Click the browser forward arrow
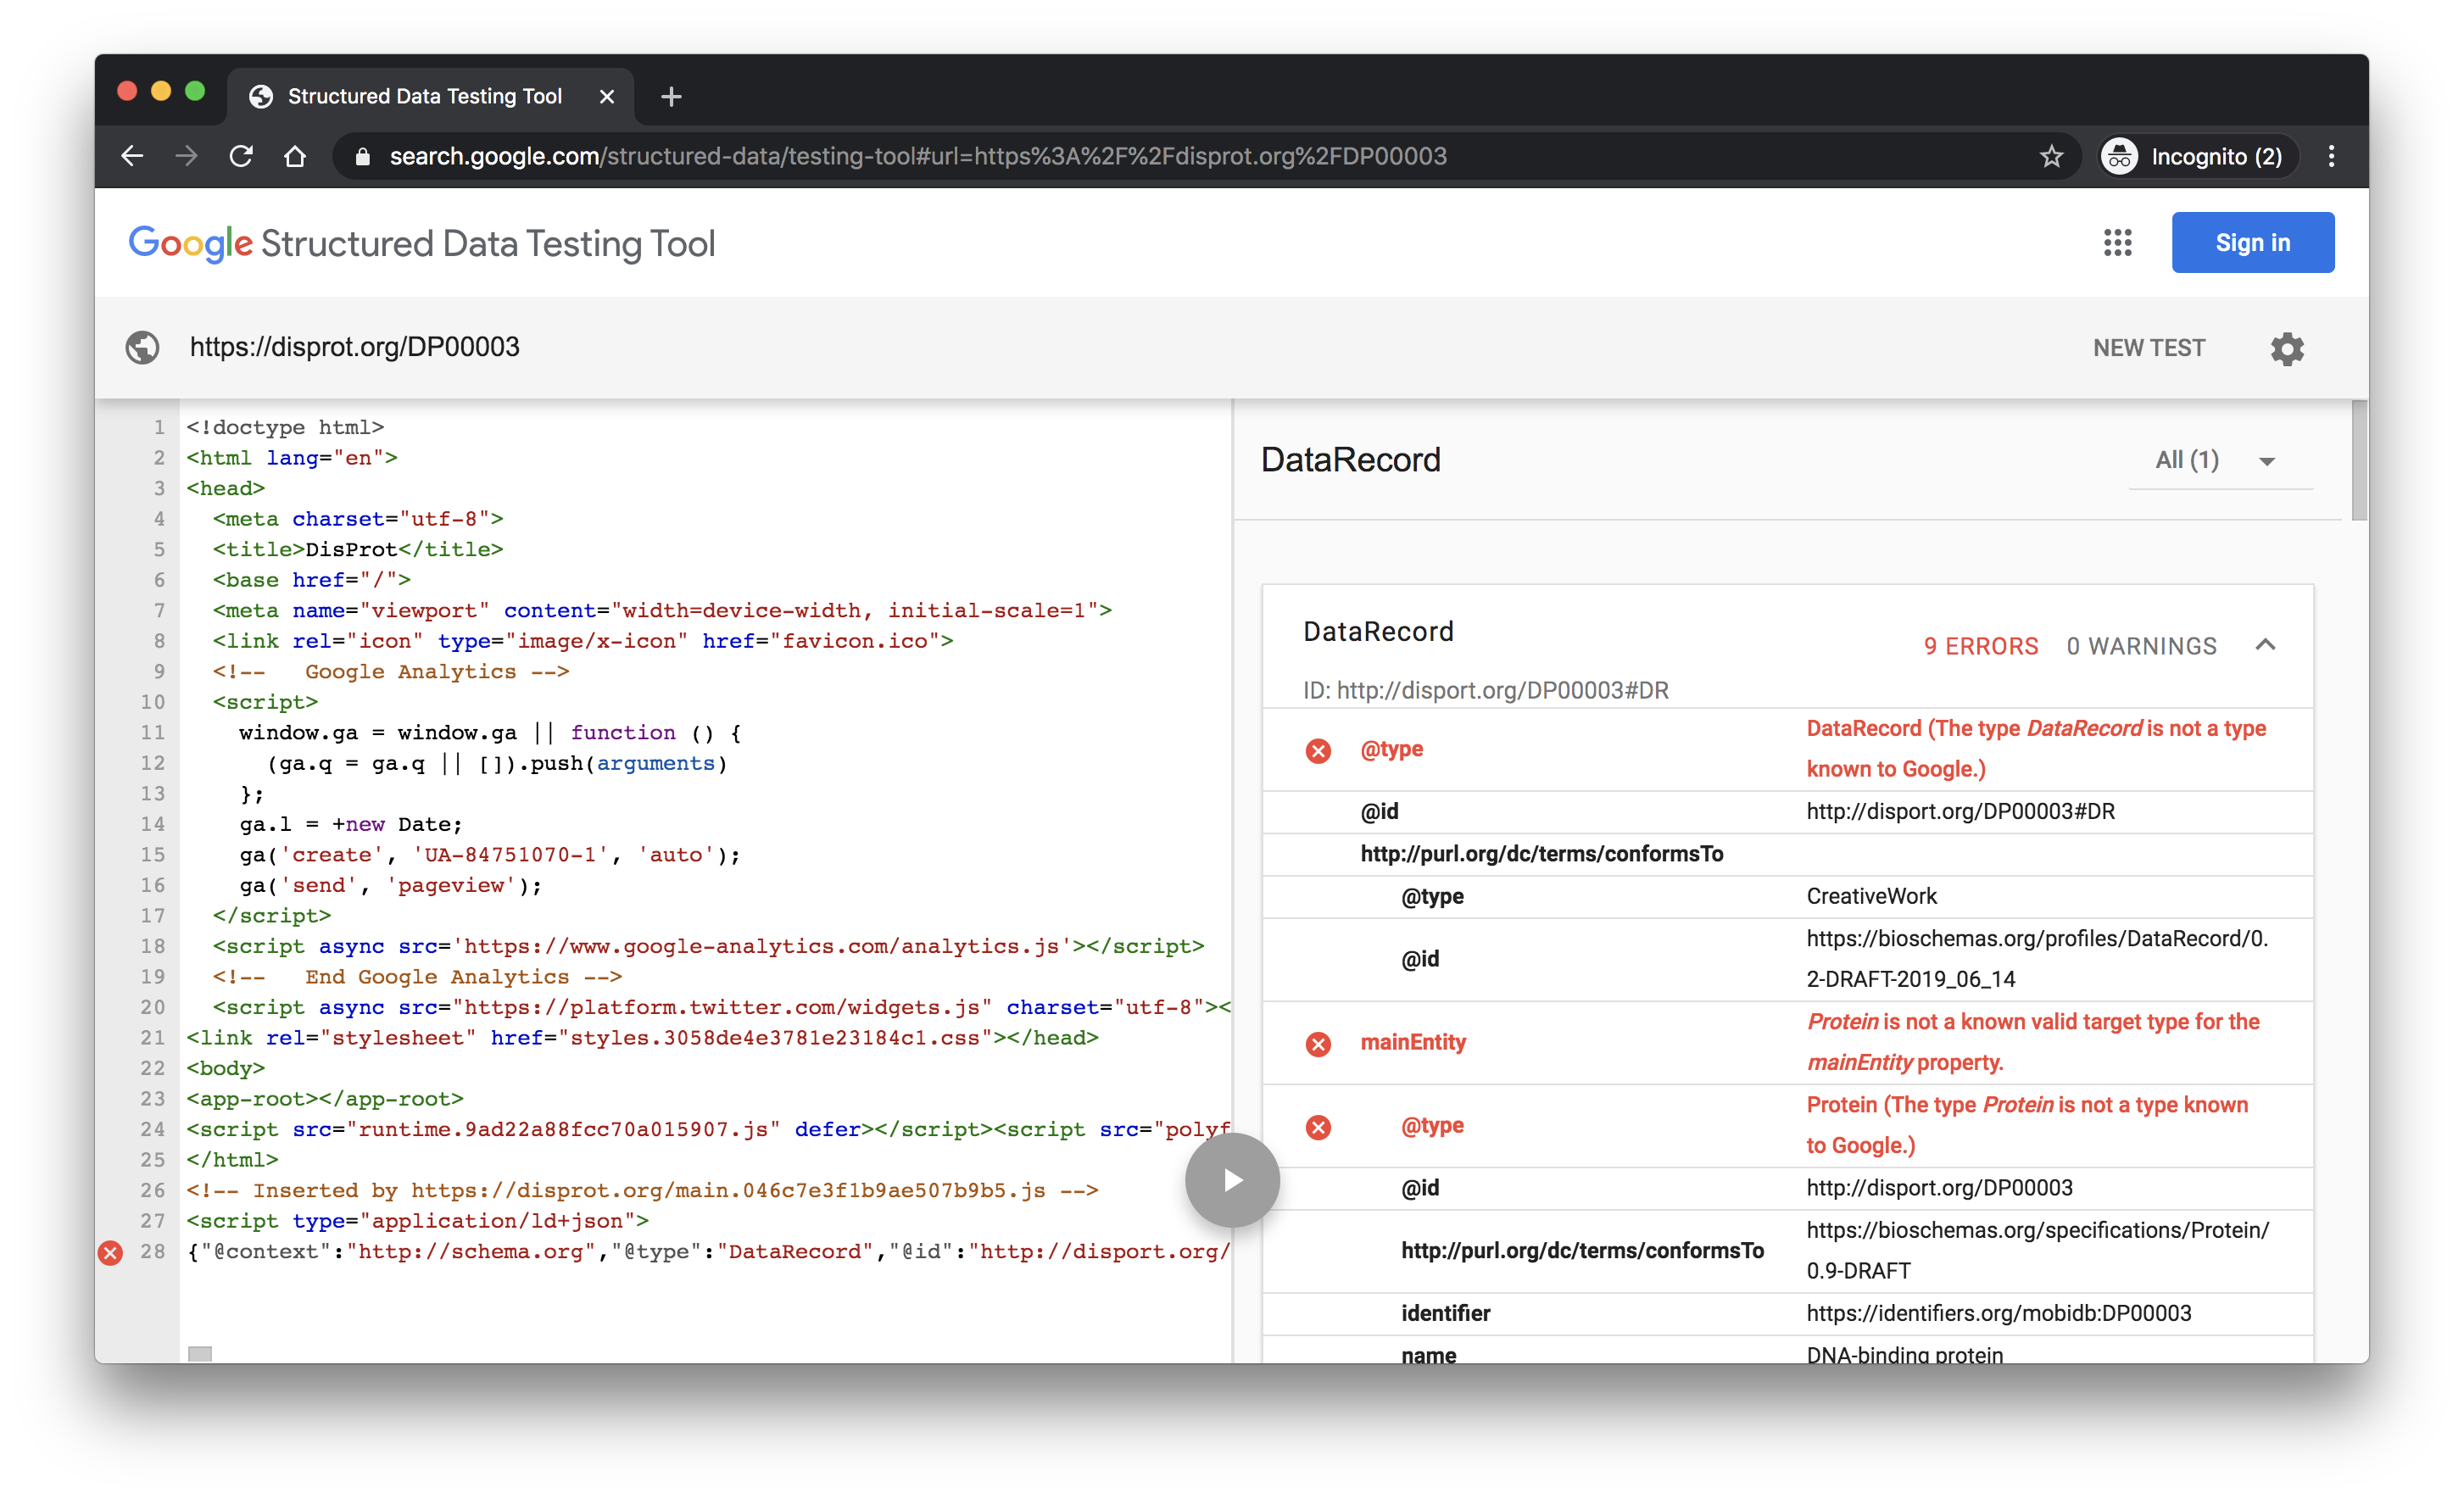2464x1499 pixels. (x=186, y=156)
